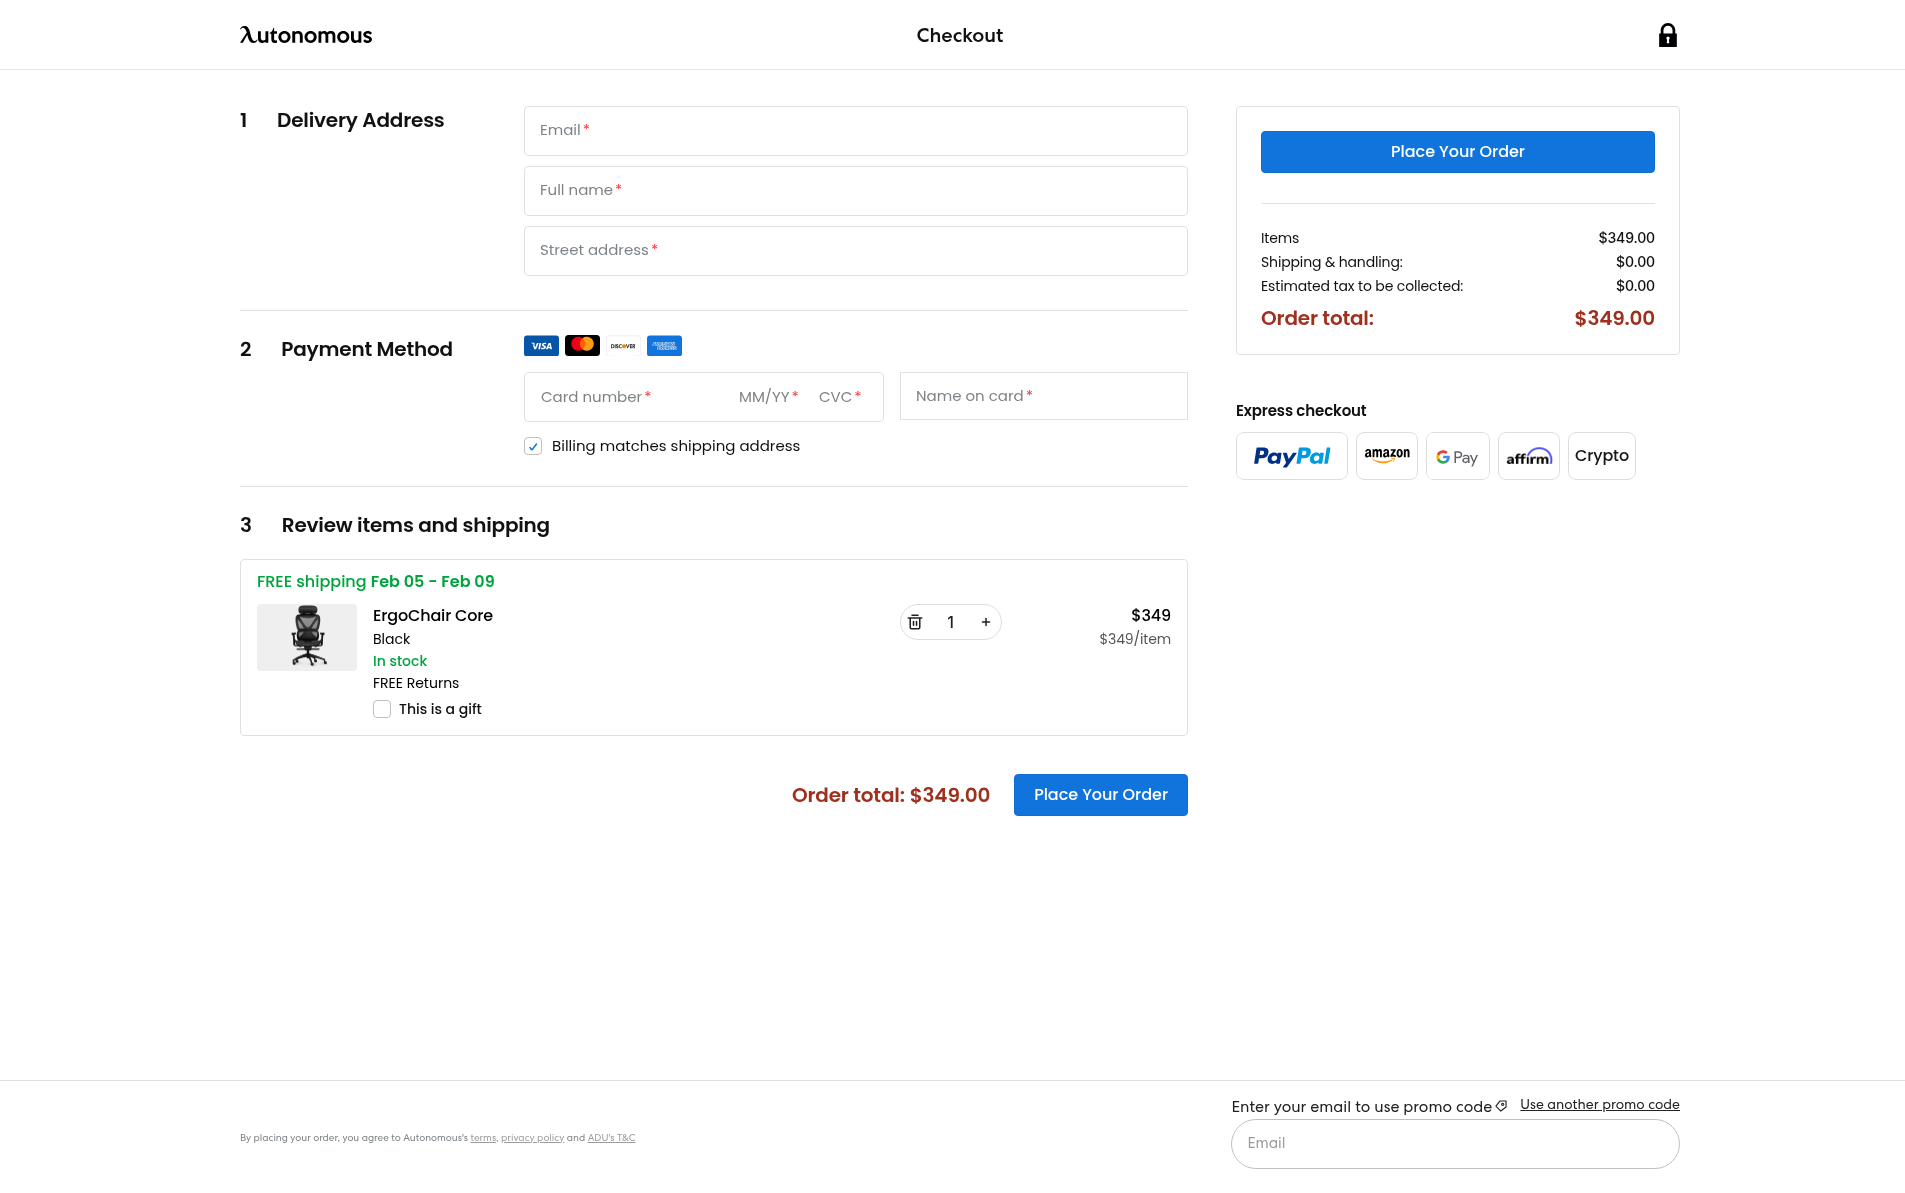The image size is (1905, 1193).
Task: Click the promo code tag icon
Action: pyautogui.click(x=1501, y=1106)
